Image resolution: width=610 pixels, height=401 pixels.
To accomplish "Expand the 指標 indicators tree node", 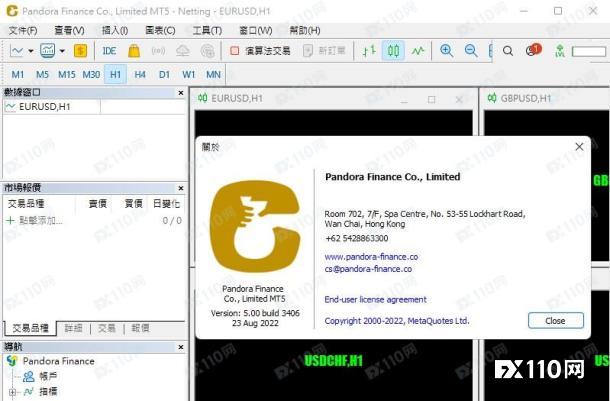I will [12, 392].
